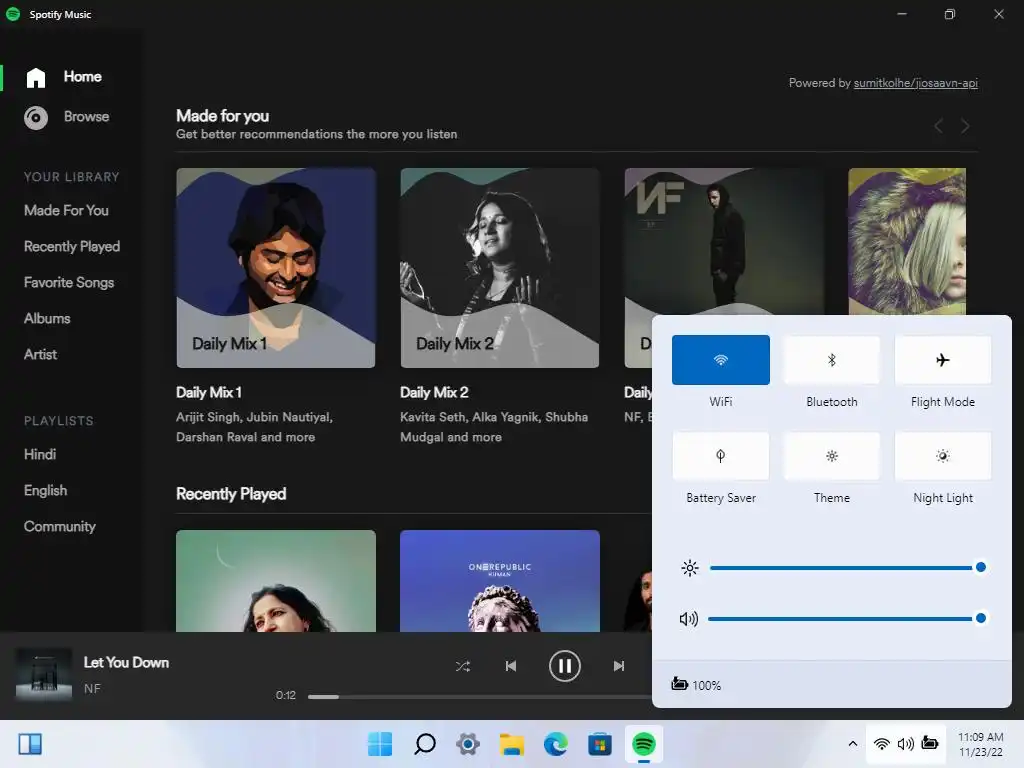Open Made For You library section
The image size is (1024, 768).
[x=66, y=210]
